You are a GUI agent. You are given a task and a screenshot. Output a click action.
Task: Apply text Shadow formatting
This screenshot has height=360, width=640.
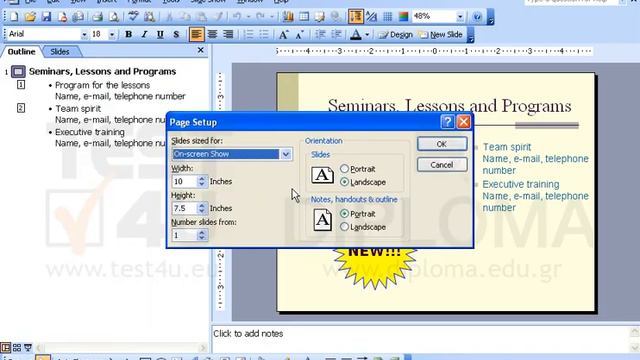pyautogui.click(x=176, y=34)
